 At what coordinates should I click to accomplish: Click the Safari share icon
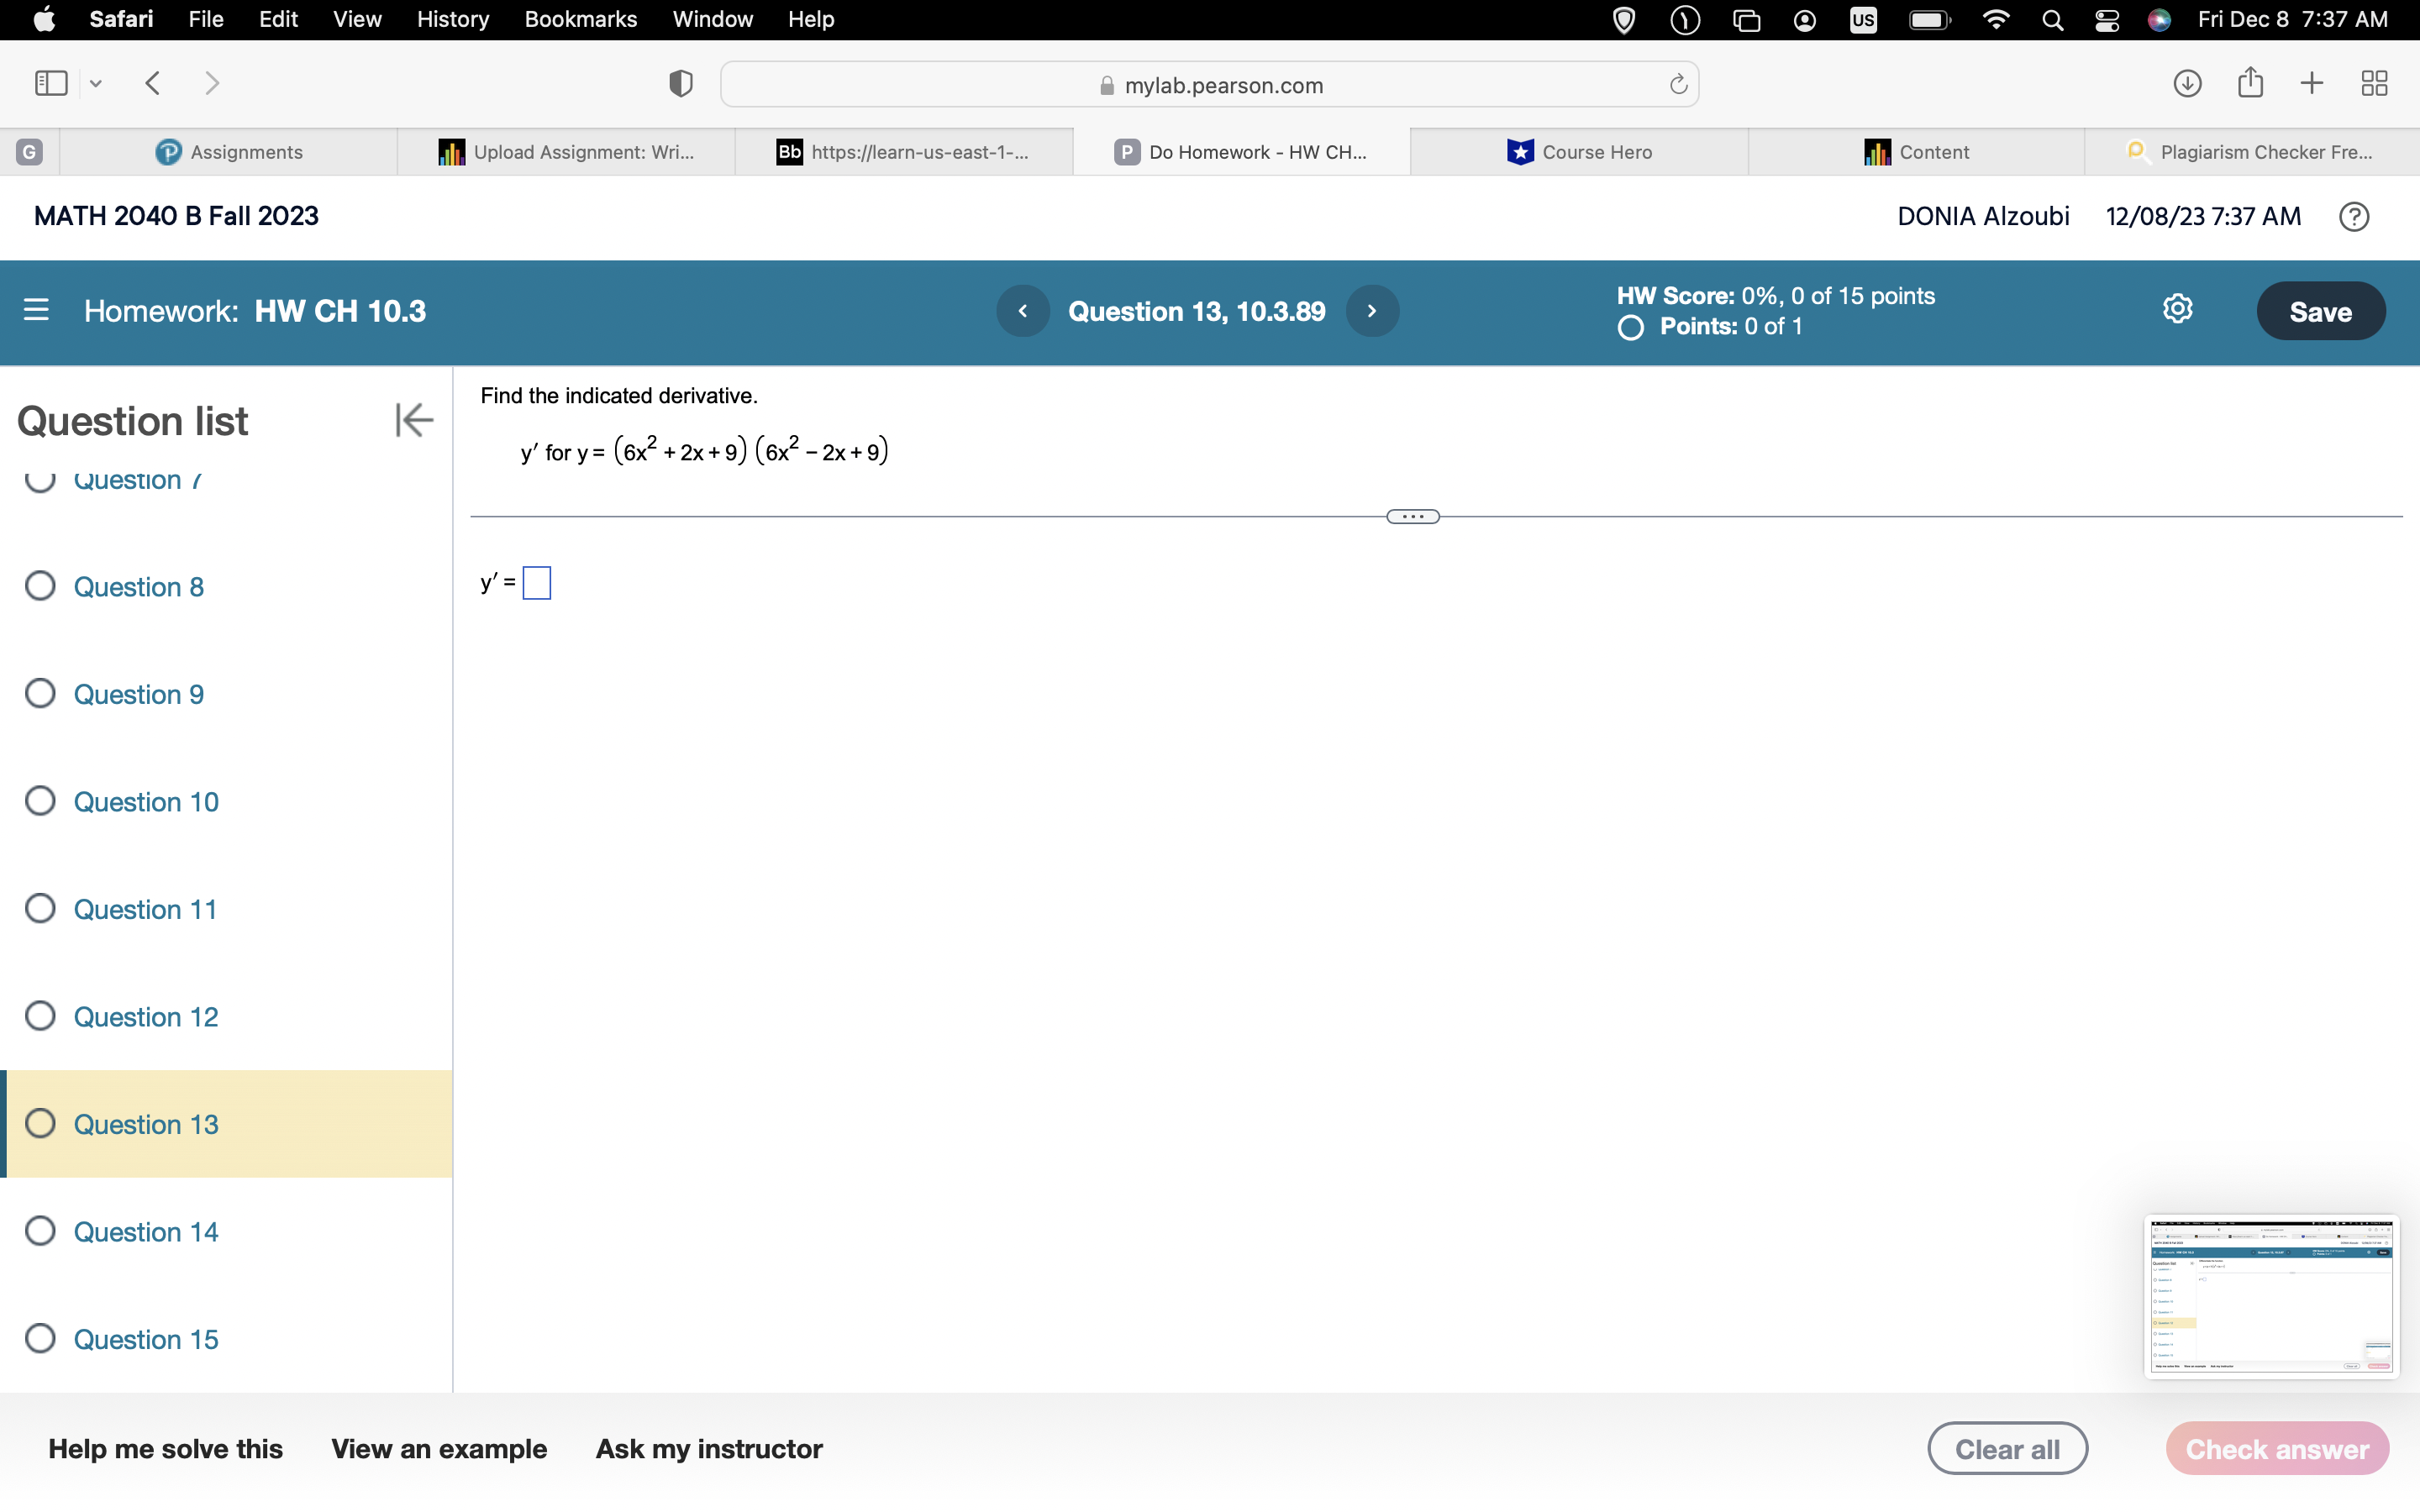click(2250, 83)
